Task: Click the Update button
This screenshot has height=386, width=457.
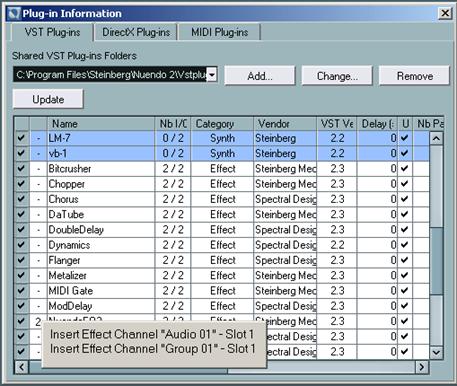Action: click(48, 99)
